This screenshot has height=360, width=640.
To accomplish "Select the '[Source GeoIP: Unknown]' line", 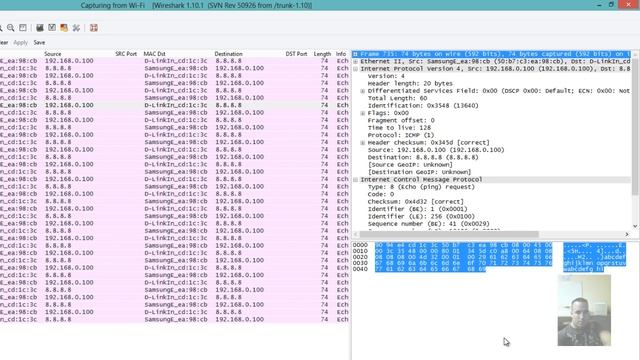I will [410, 165].
